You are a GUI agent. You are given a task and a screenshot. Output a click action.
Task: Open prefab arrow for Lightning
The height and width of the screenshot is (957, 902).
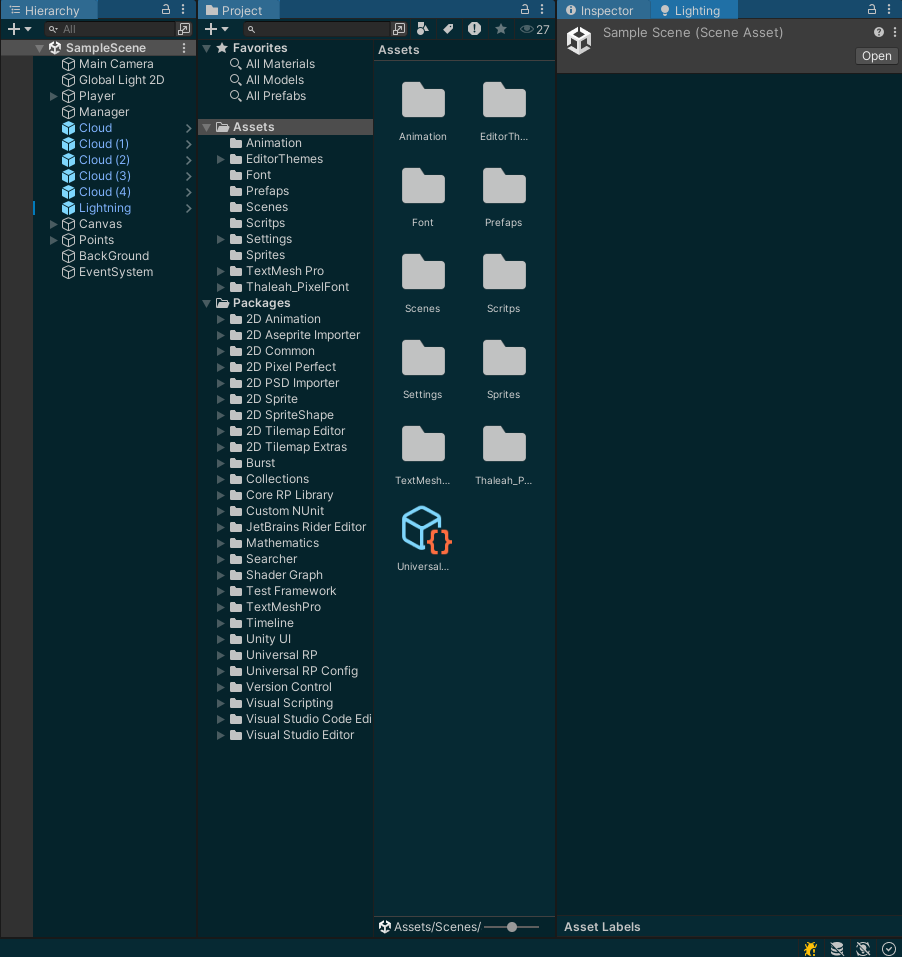click(x=189, y=208)
